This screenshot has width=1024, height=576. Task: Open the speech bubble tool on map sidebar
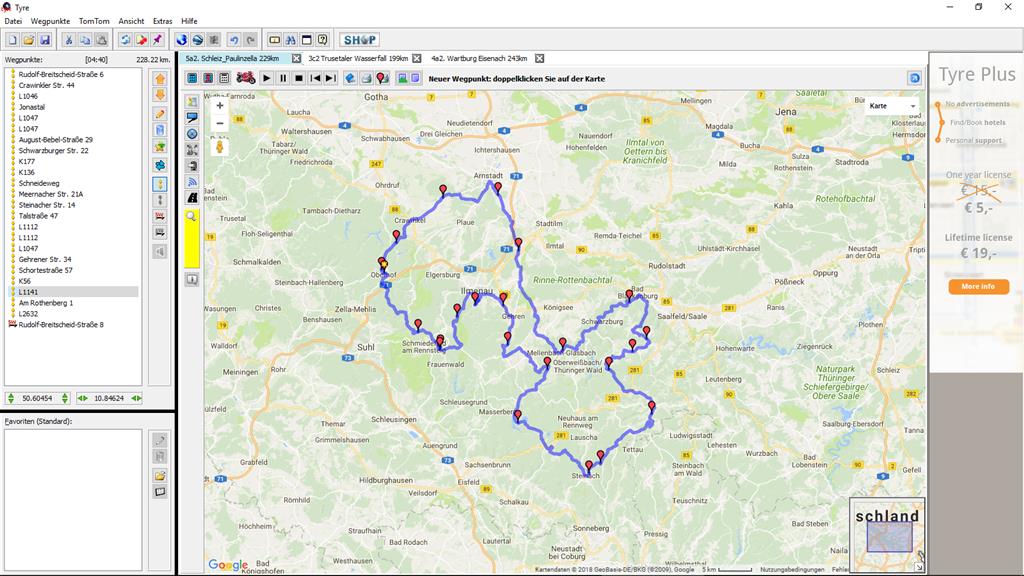pyautogui.click(x=192, y=118)
